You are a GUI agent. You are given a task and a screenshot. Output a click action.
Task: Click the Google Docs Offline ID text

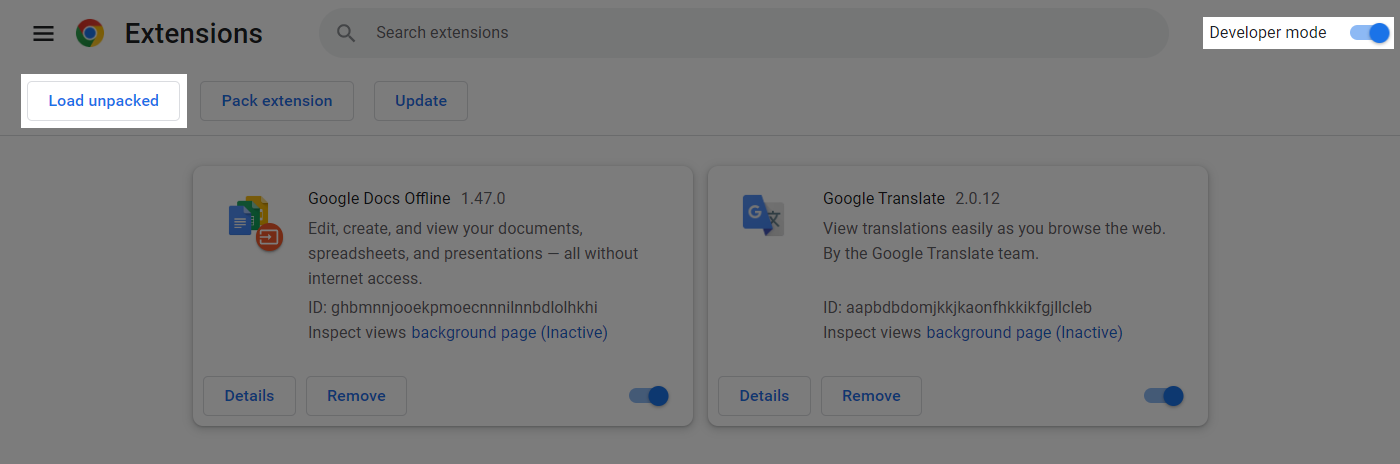pyautogui.click(x=452, y=307)
